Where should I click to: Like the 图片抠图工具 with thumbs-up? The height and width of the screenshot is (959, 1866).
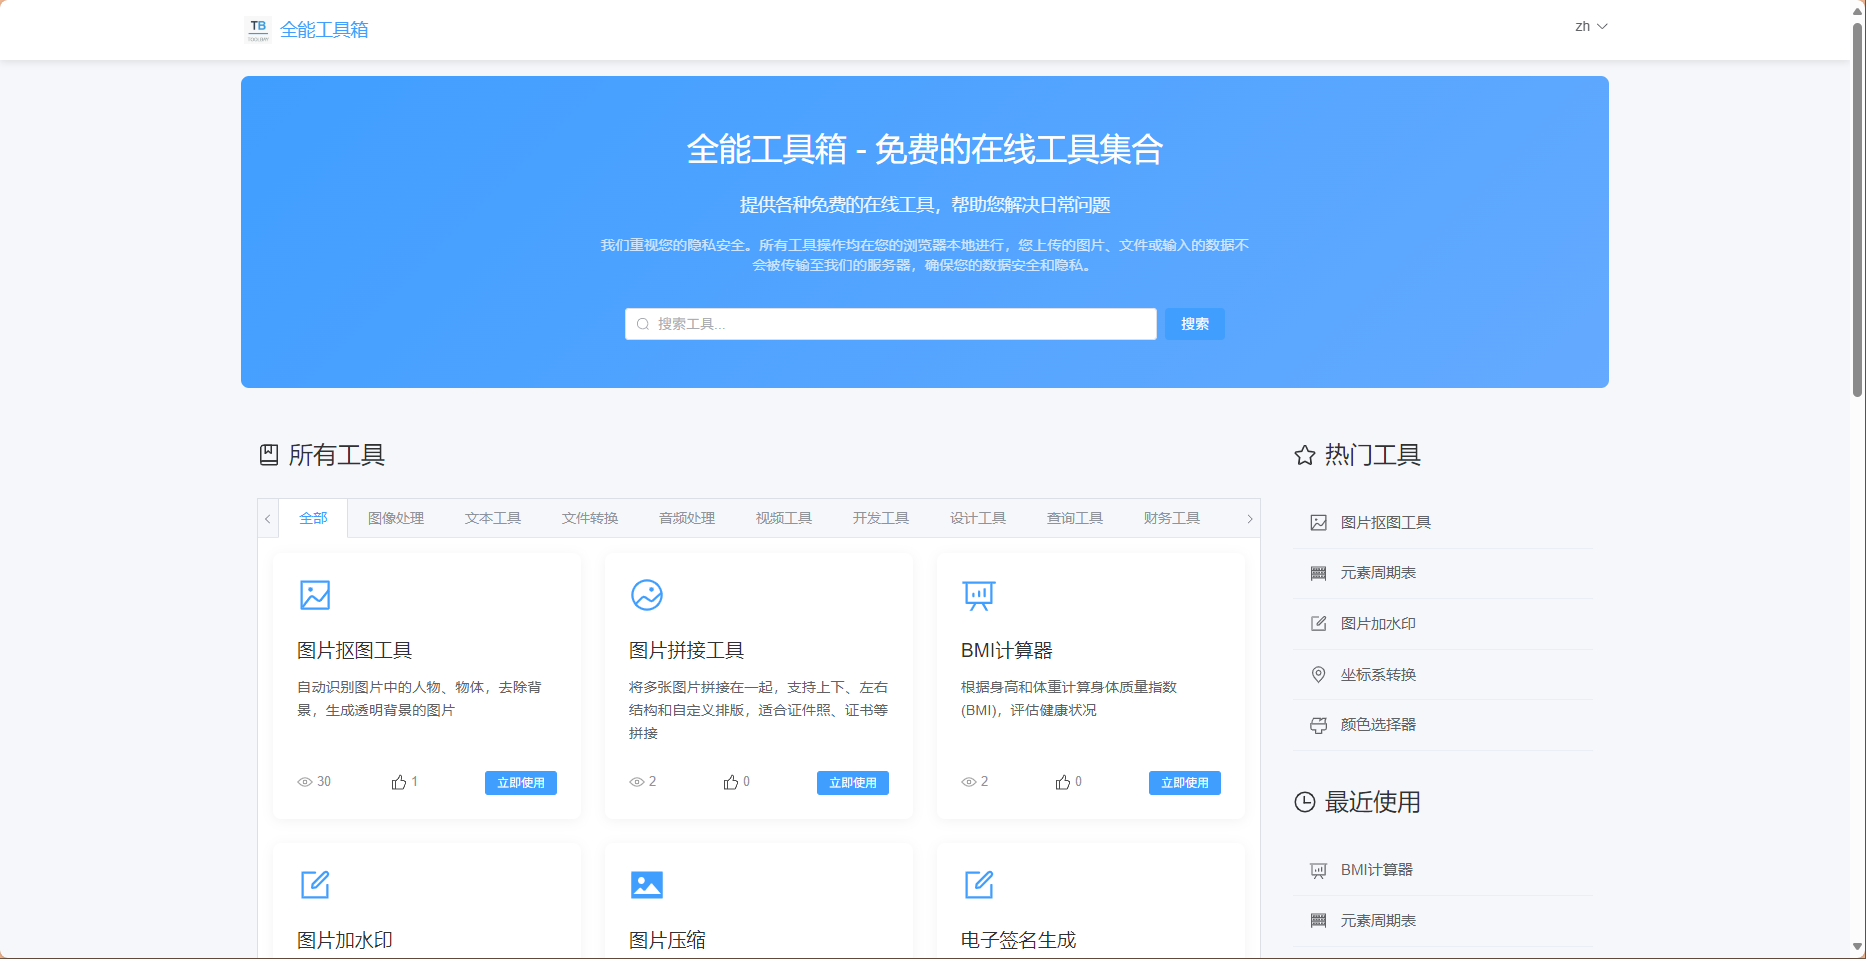click(399, 782)
